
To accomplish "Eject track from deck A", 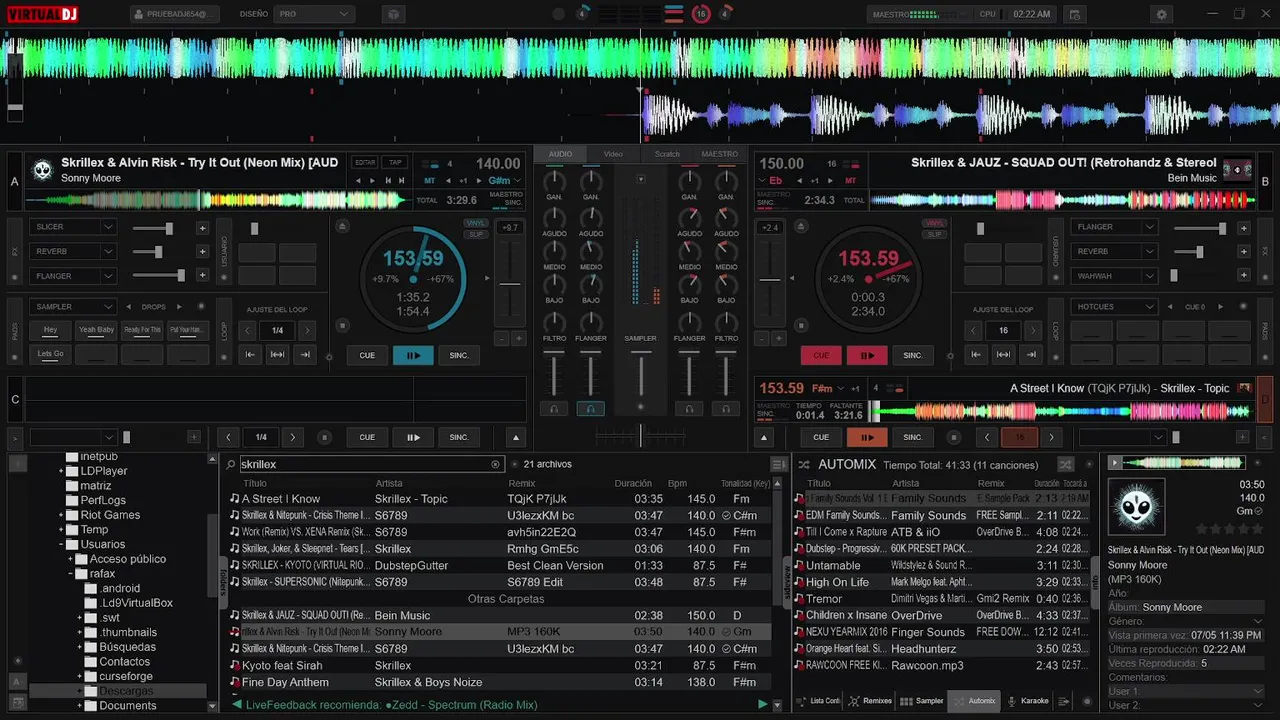I will pyautogui.click(x=342, y=227).
